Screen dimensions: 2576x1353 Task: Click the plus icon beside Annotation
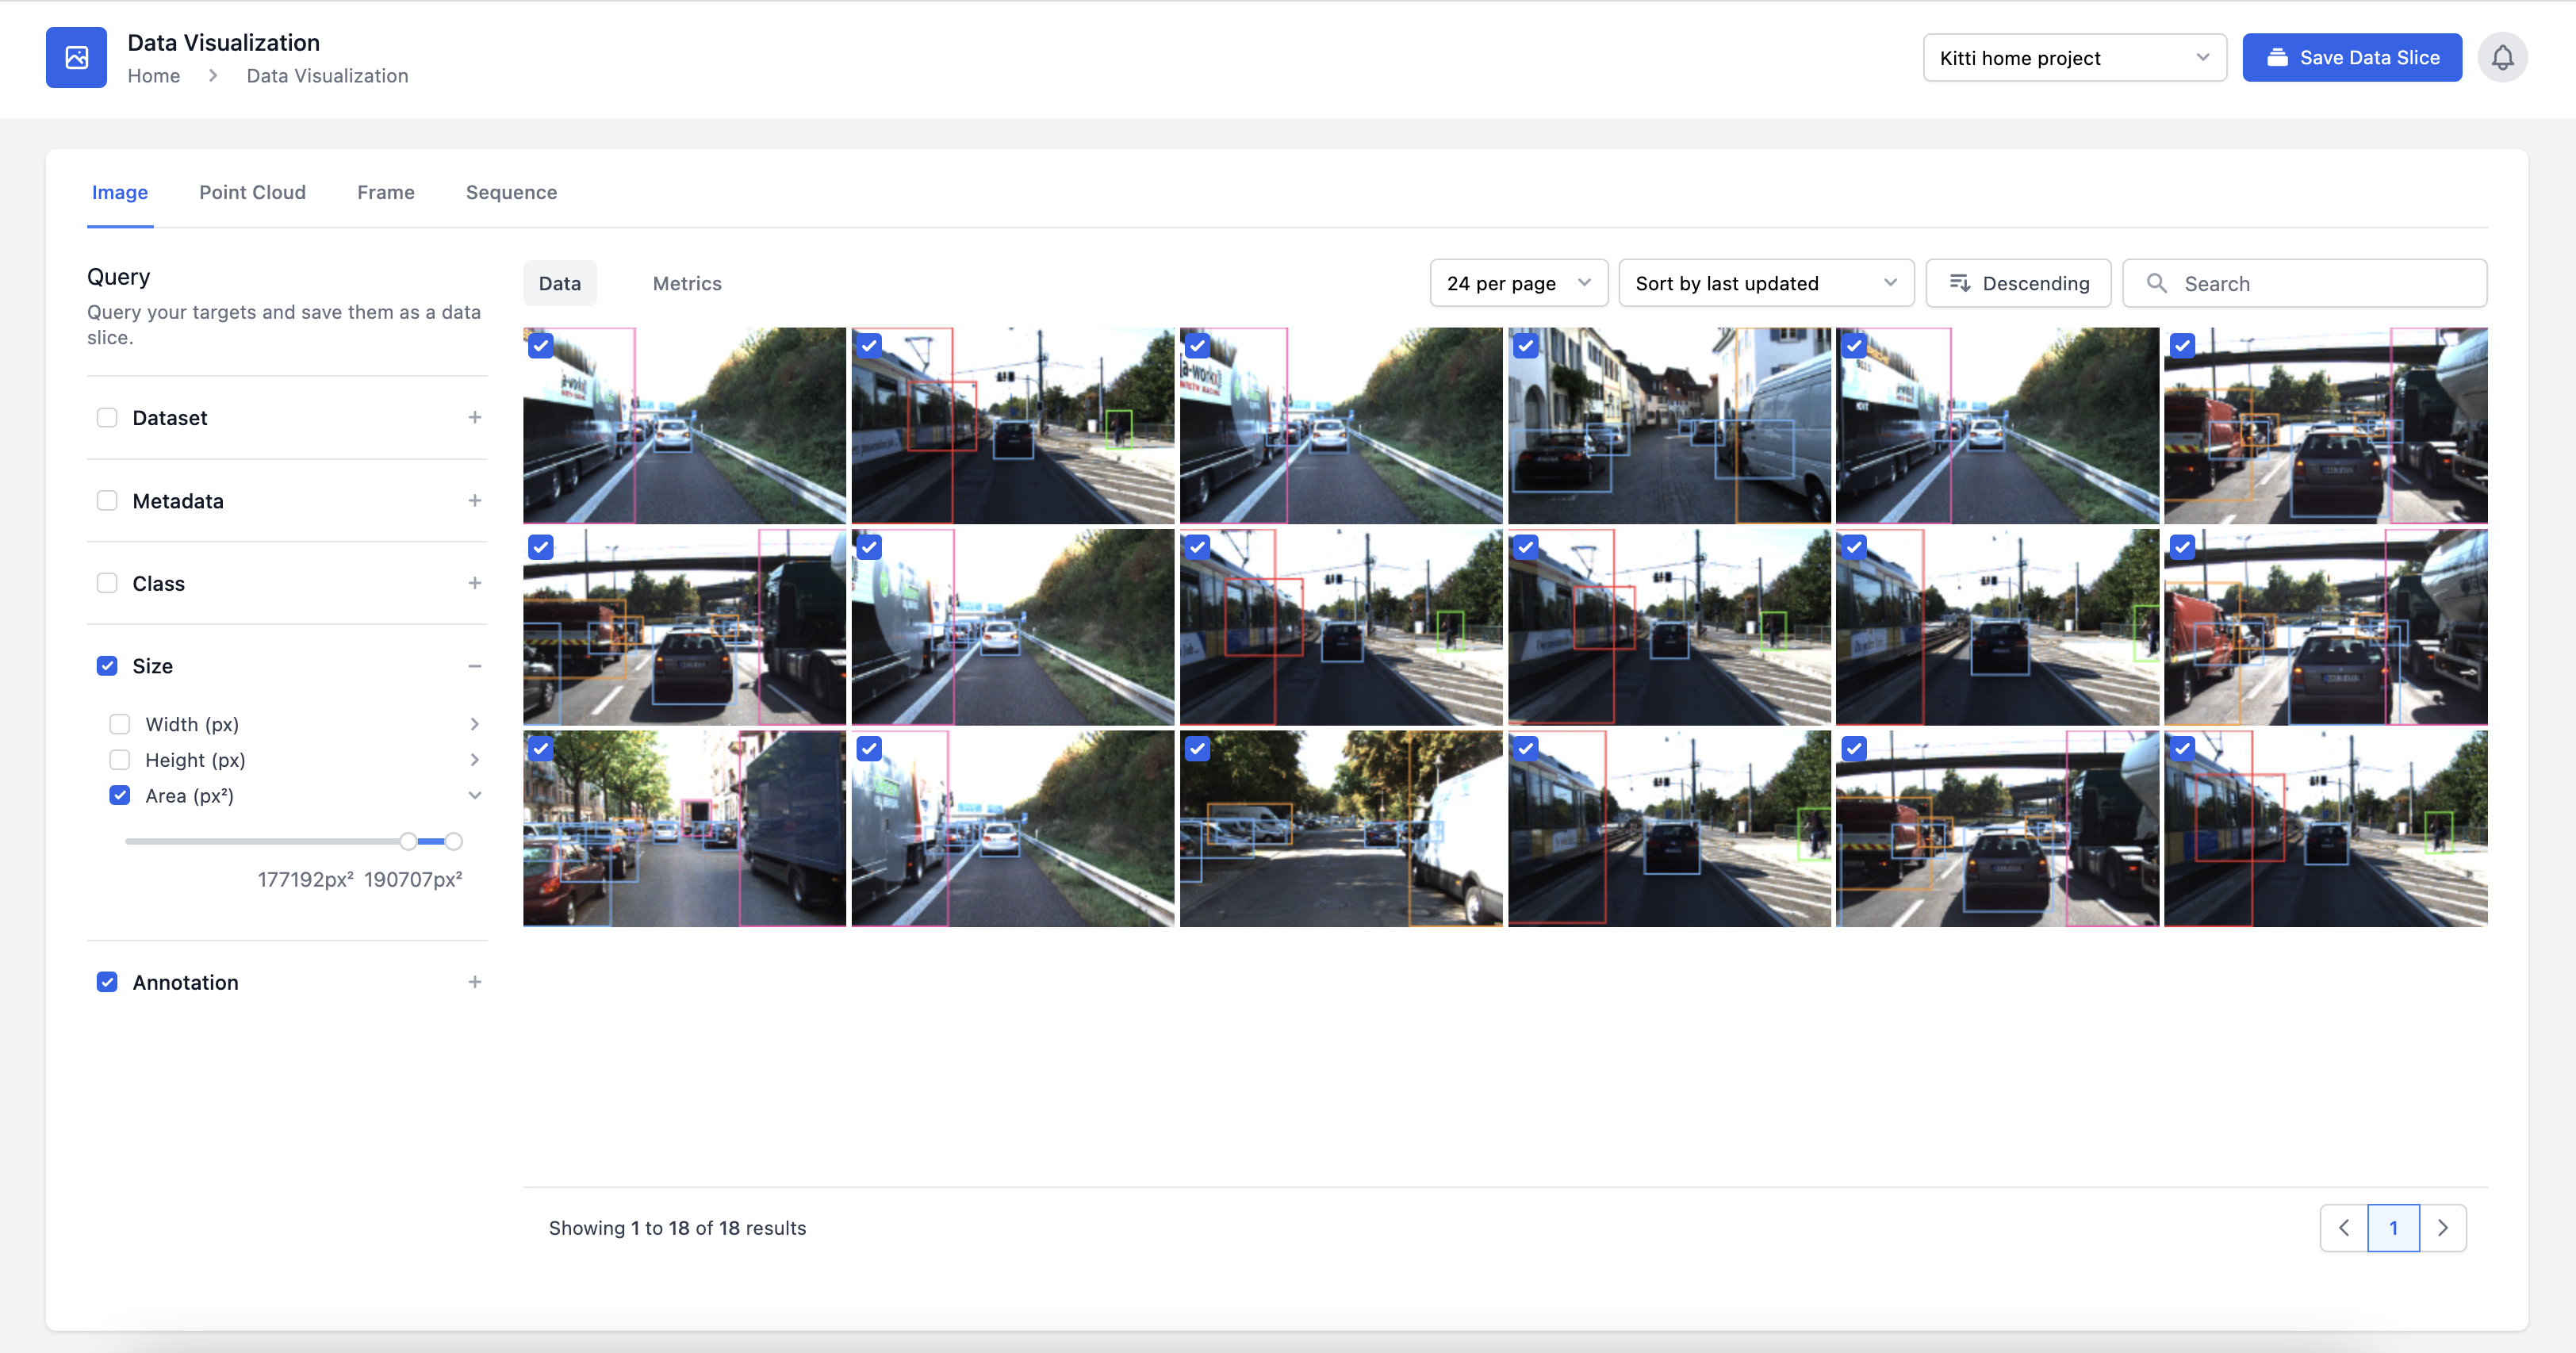pos(475,982)
